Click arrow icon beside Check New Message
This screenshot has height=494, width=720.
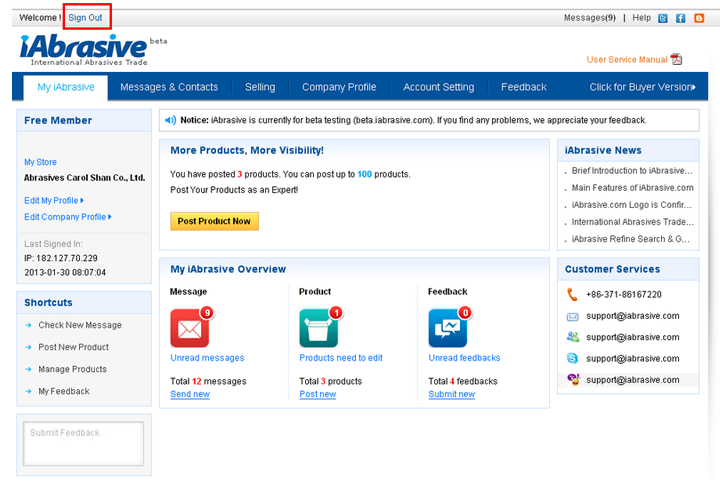pos(28,325)
